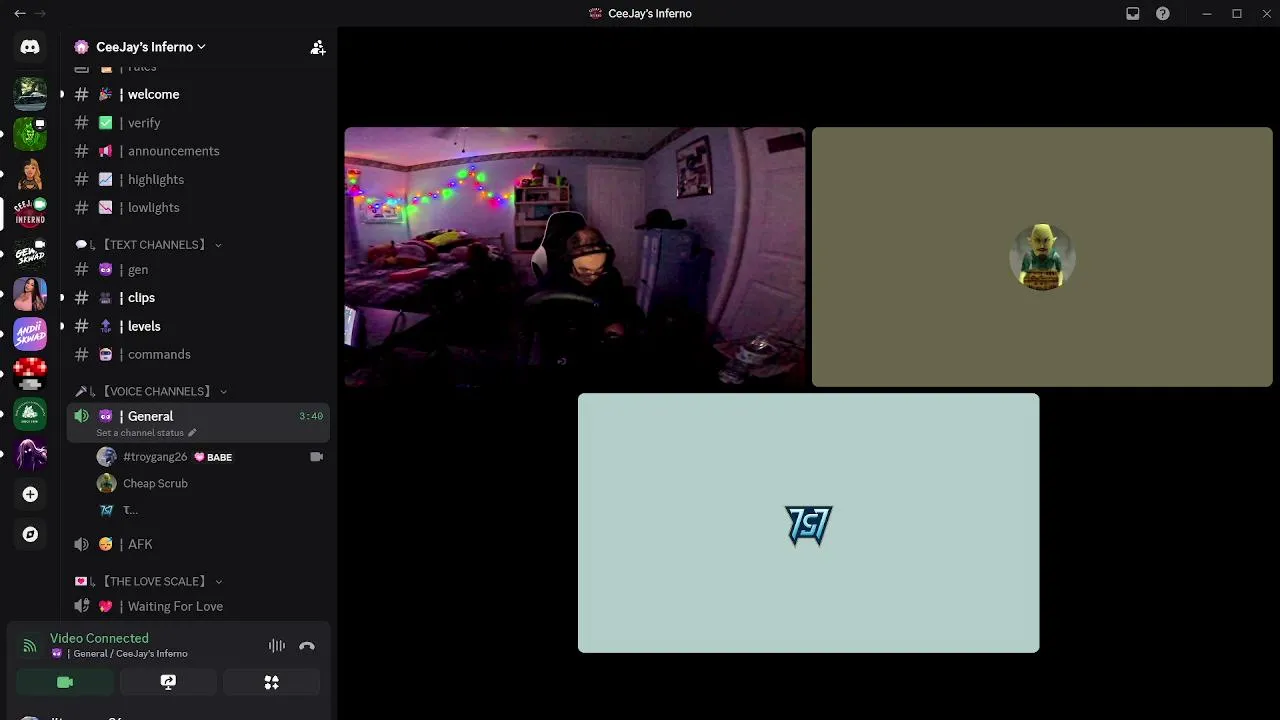Screen dimensions: 1280x720
Task: Disconnect from voice with the phone hang-up icon
Action: (307, 646)
